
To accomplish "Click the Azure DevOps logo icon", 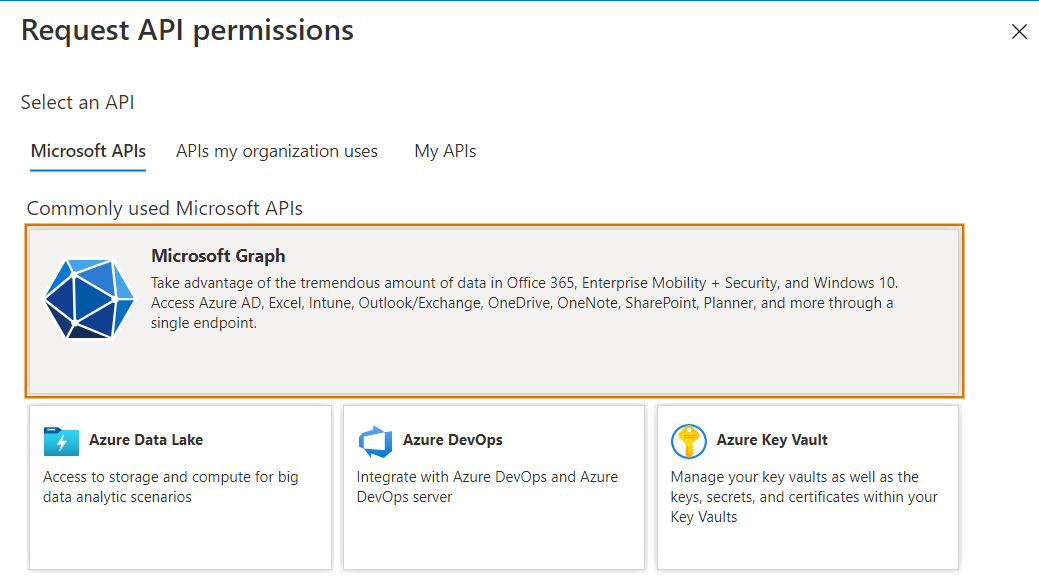I will [375, 441].
